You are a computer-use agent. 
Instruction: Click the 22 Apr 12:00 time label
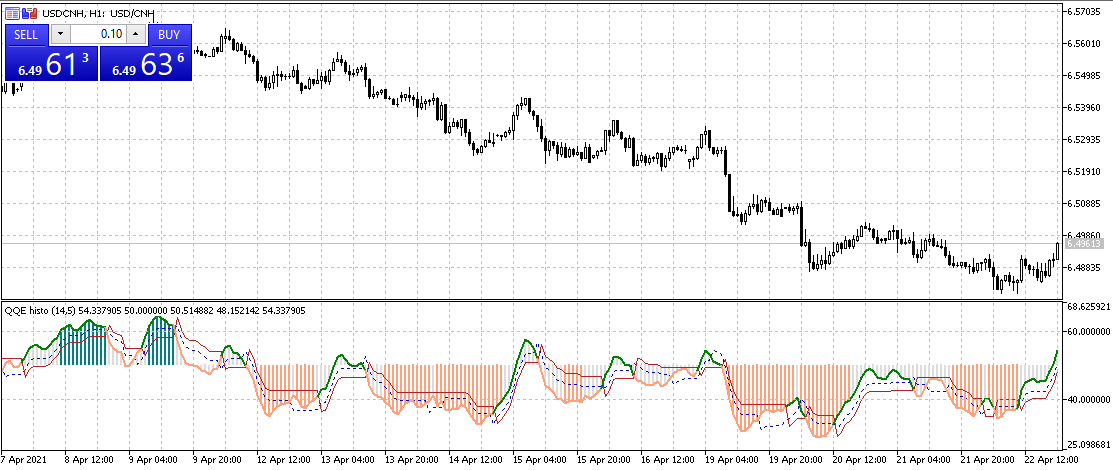pos(1048,459)
